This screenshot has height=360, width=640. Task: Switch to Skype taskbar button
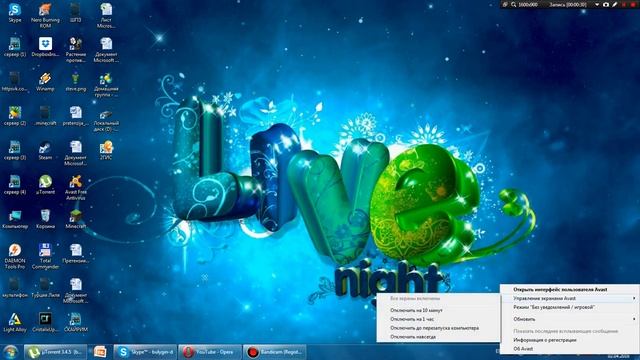click(x=145, y=352)
